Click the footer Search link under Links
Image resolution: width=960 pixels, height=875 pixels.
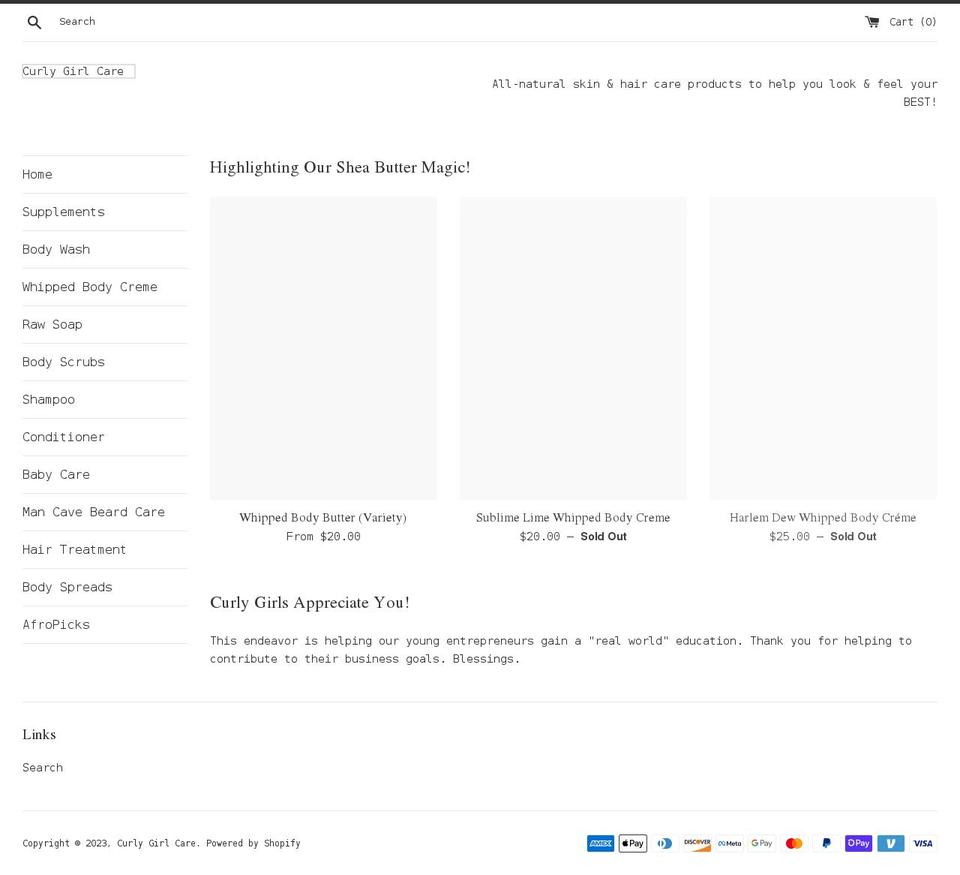[x=43, y=768]
